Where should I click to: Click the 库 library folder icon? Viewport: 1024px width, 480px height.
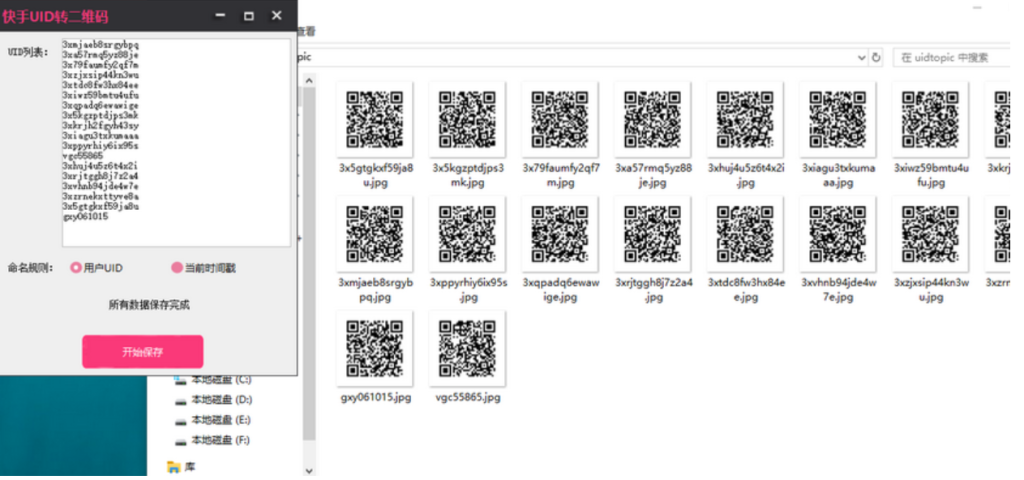(x=174, y=466)
